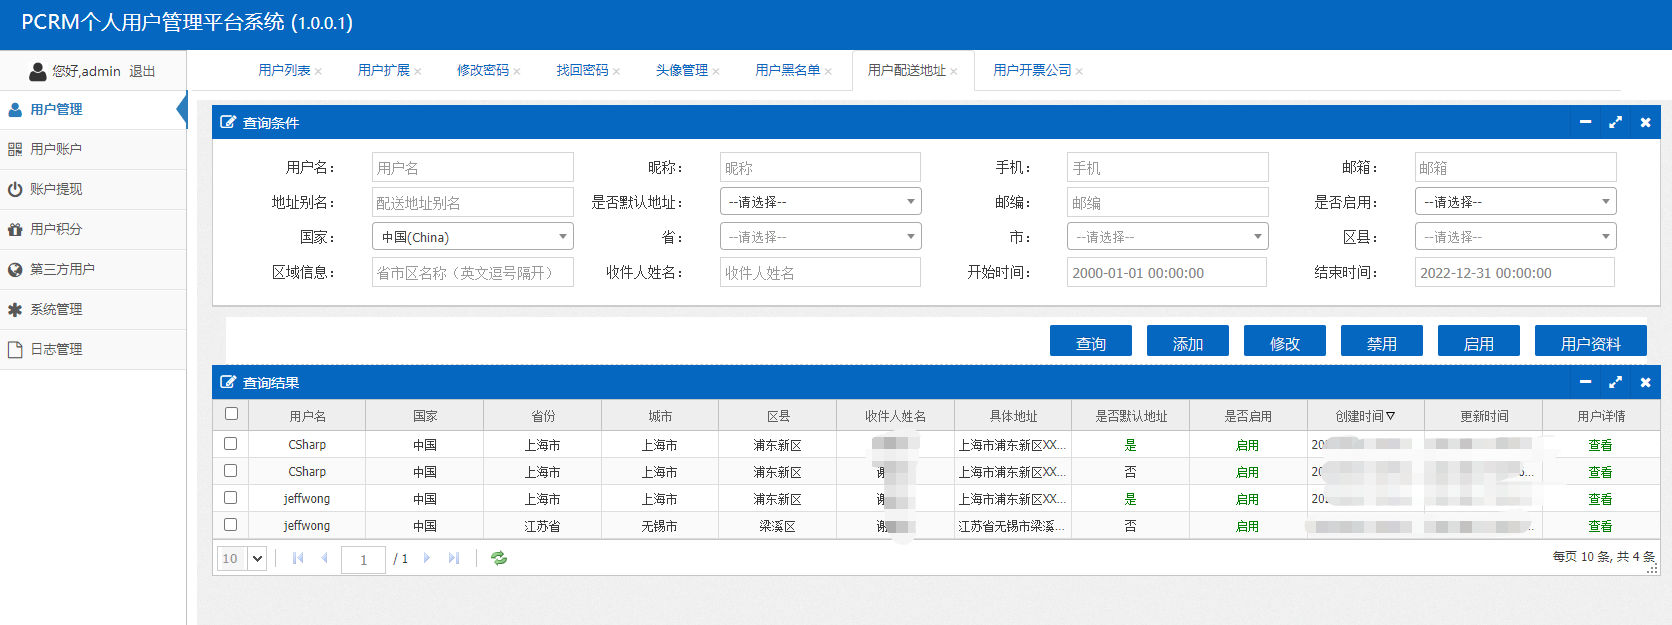Screen dimensions: 1672x625
Task: Click the 查看 link in the first row
Action: (x=1600, y=445)
